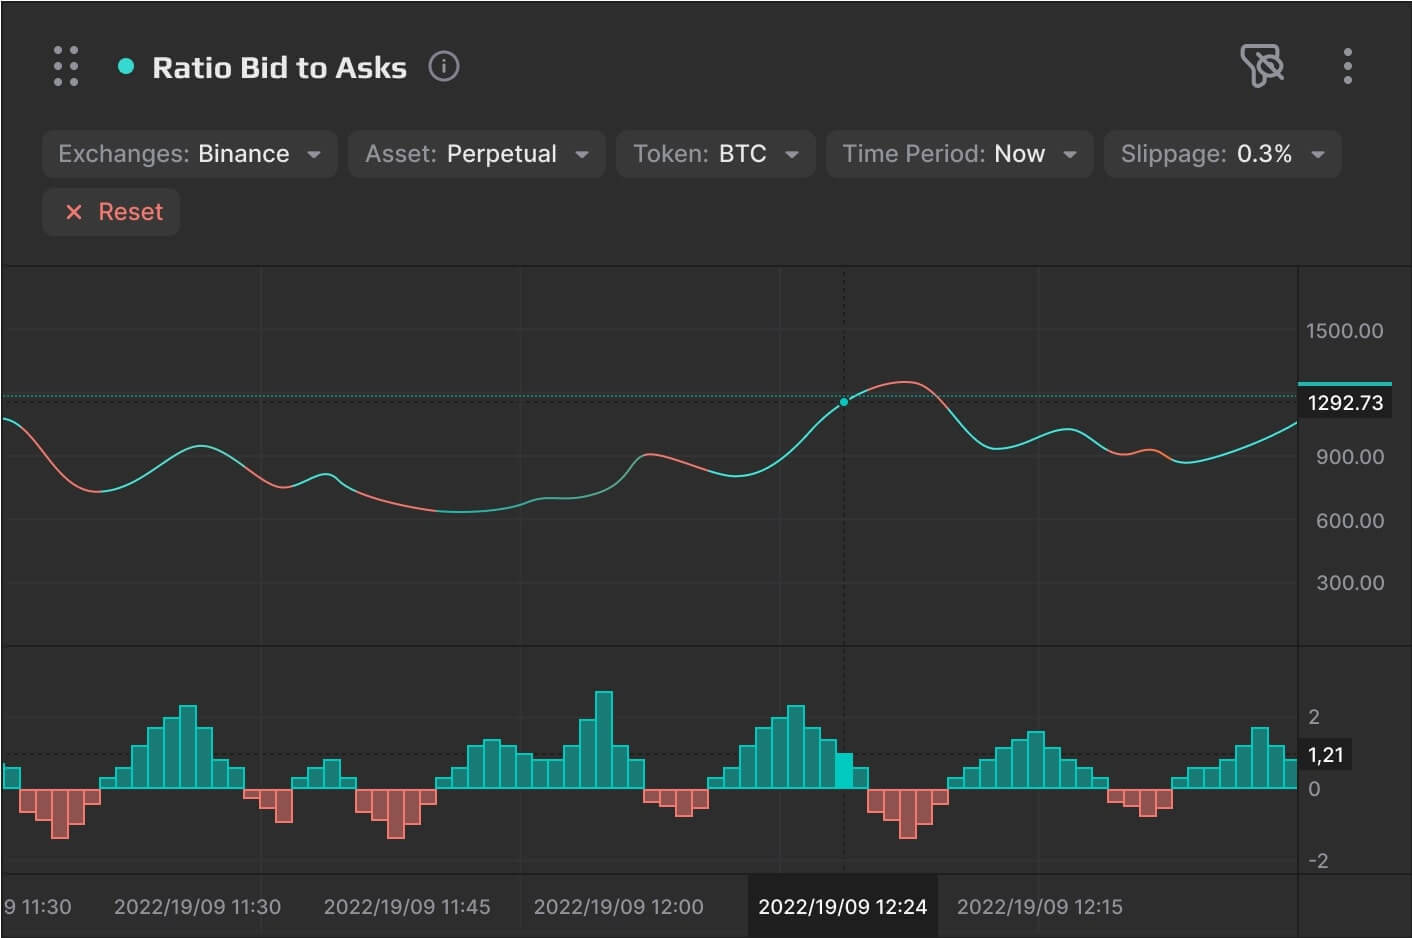
Task: Click the Ratio Bid to Asks title
Action: point(279,67)
